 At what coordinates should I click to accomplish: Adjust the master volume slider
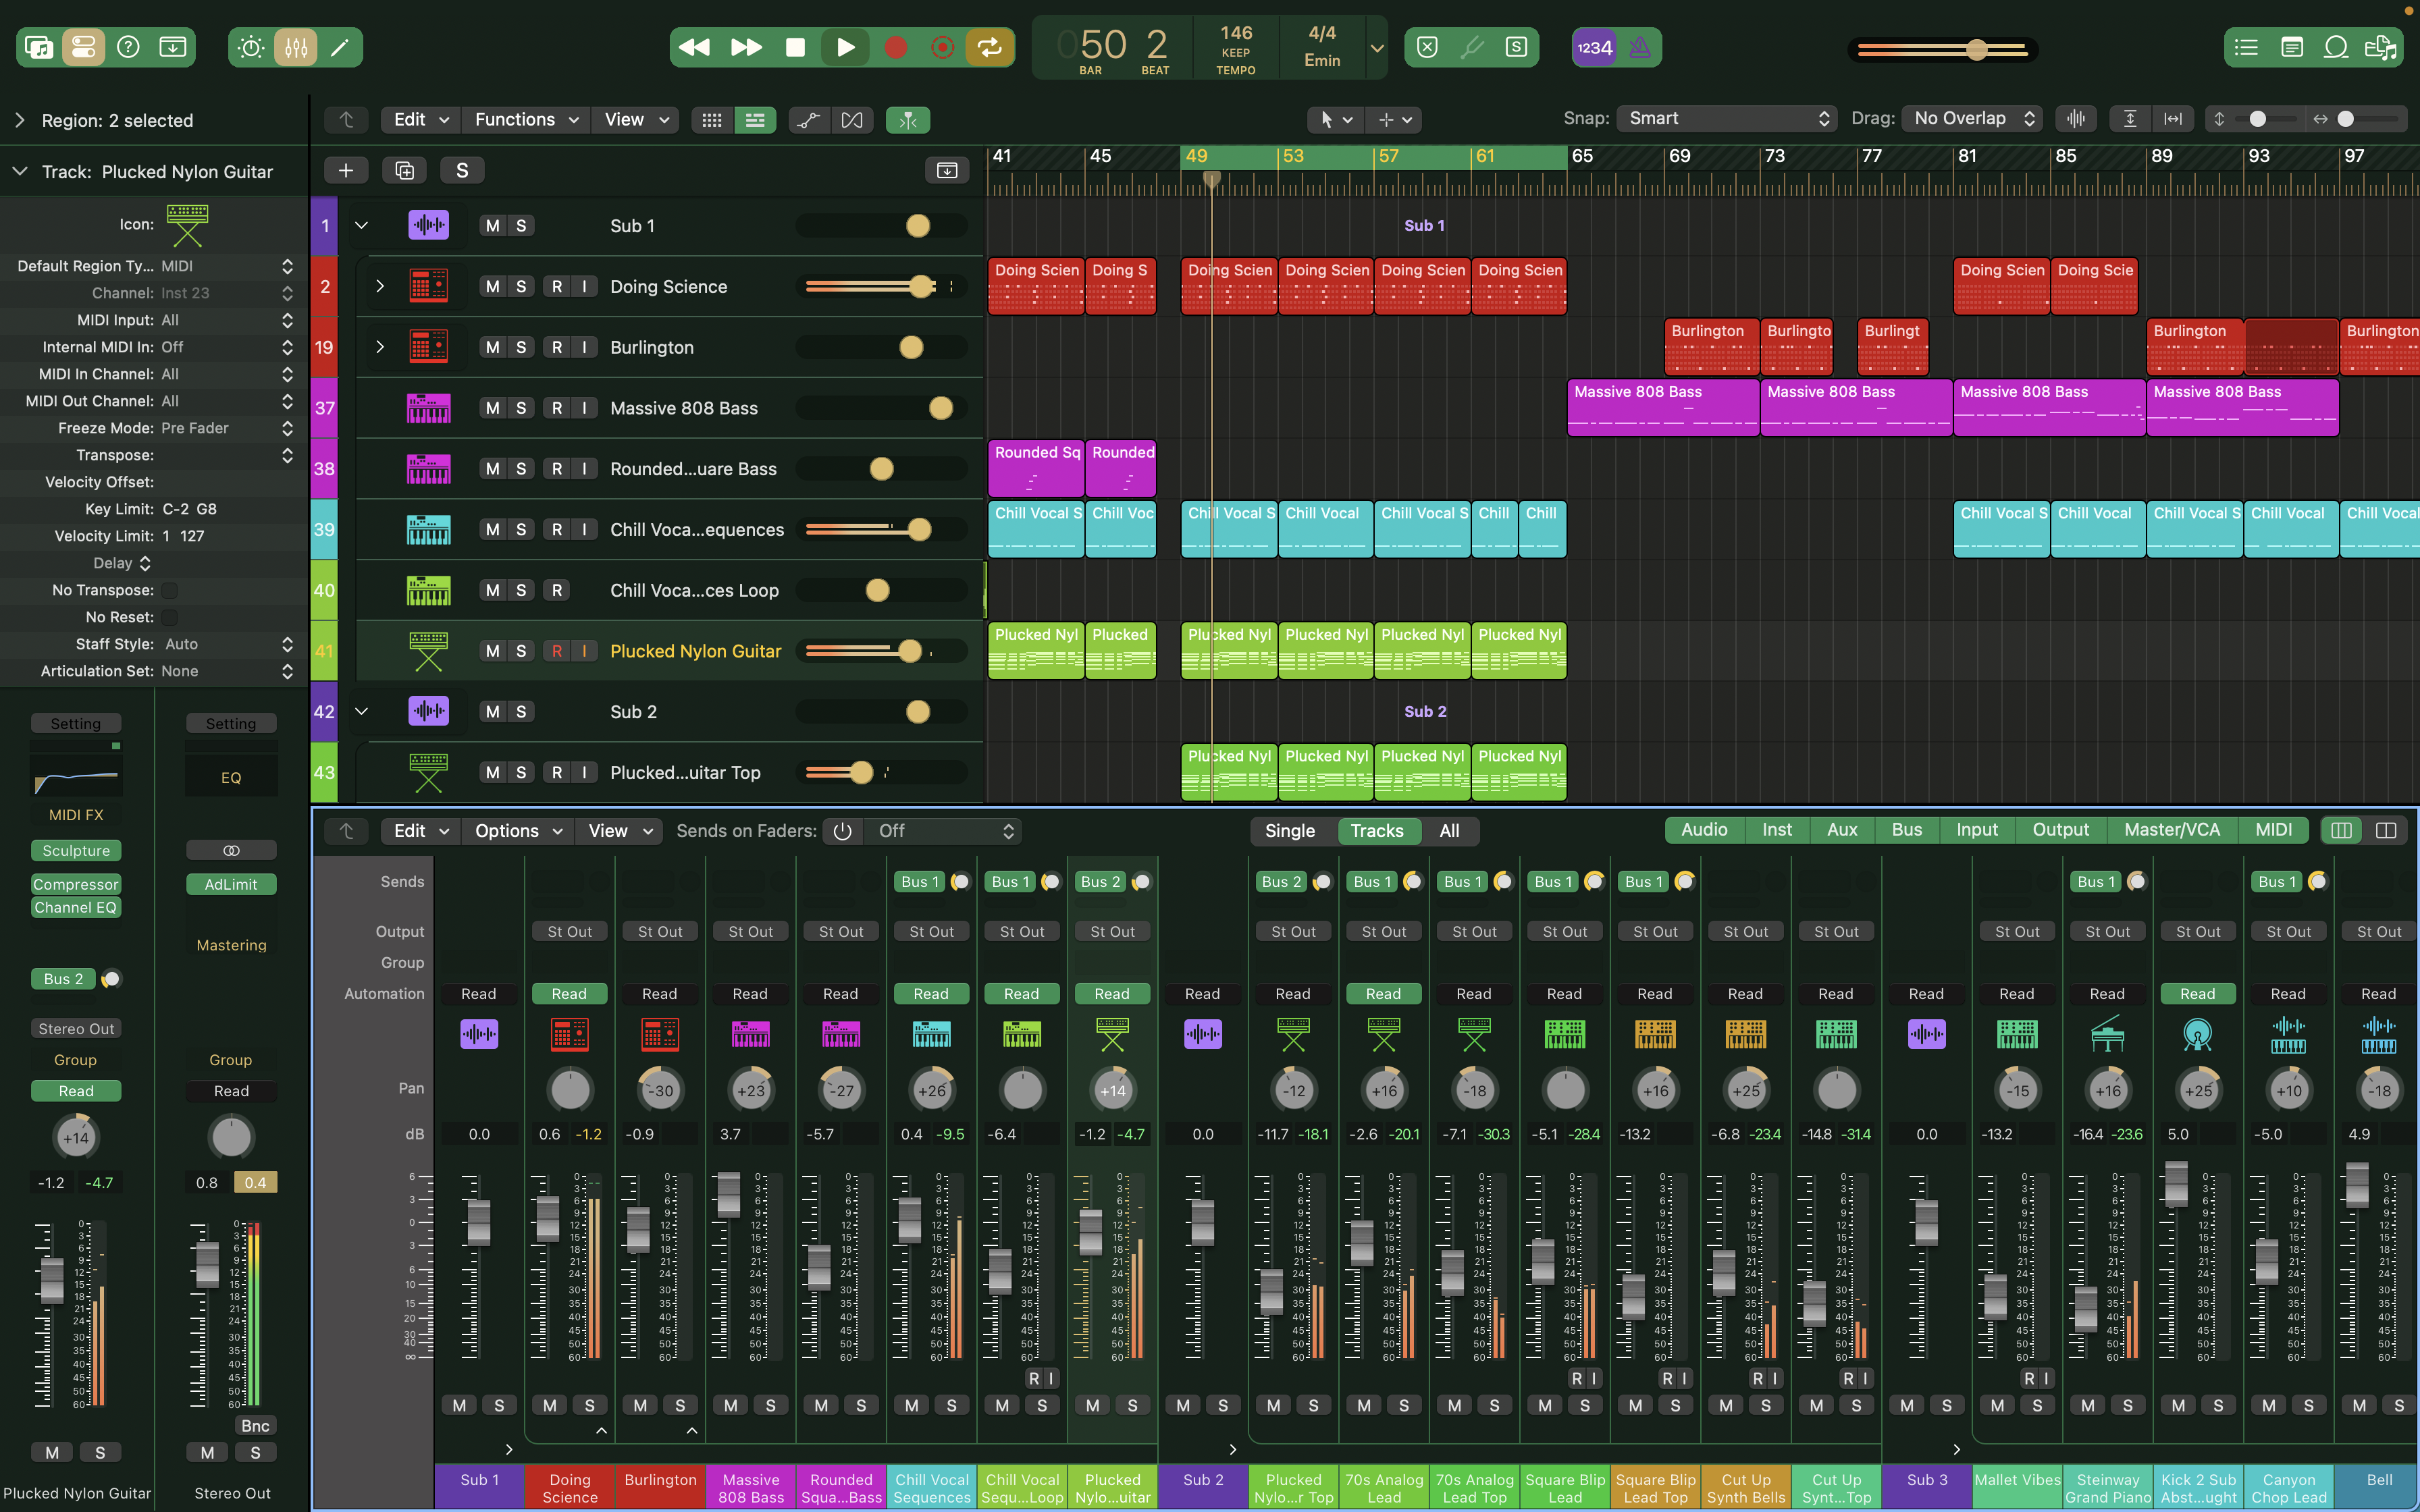1976,49
